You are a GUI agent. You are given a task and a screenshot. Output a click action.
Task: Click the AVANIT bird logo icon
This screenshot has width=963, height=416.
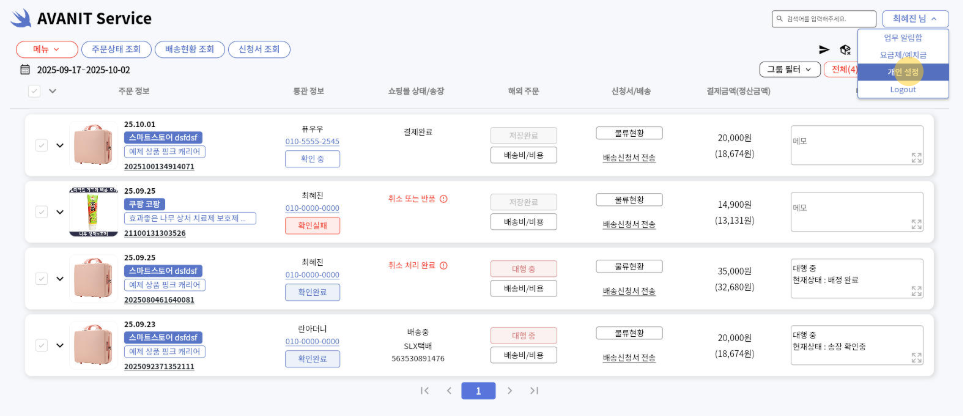point(21,18)
